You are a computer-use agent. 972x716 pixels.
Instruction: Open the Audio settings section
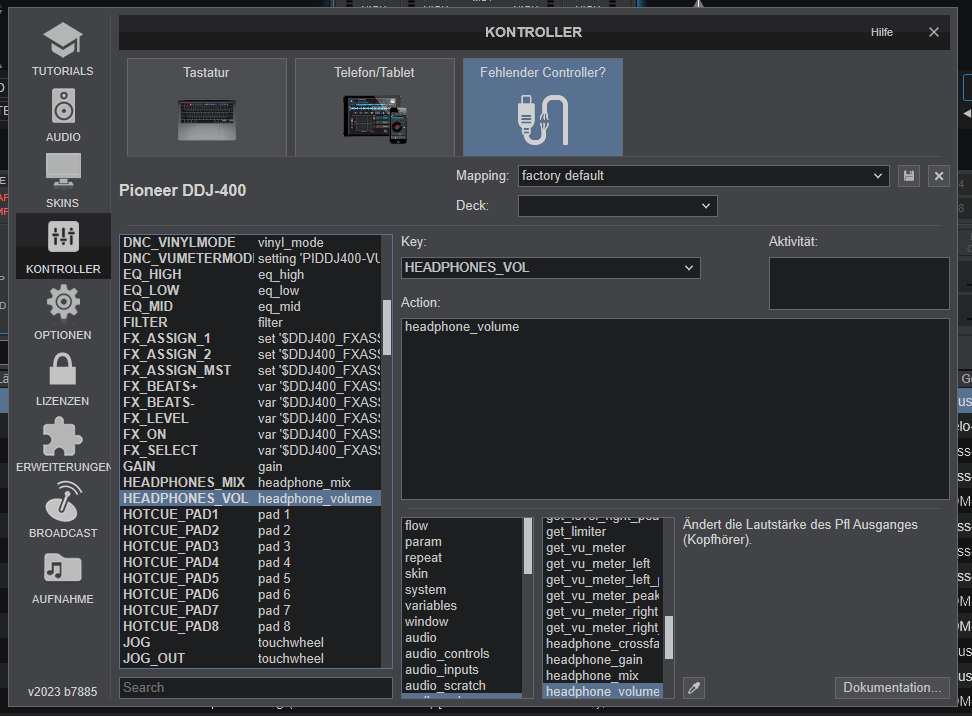point(63,115)
